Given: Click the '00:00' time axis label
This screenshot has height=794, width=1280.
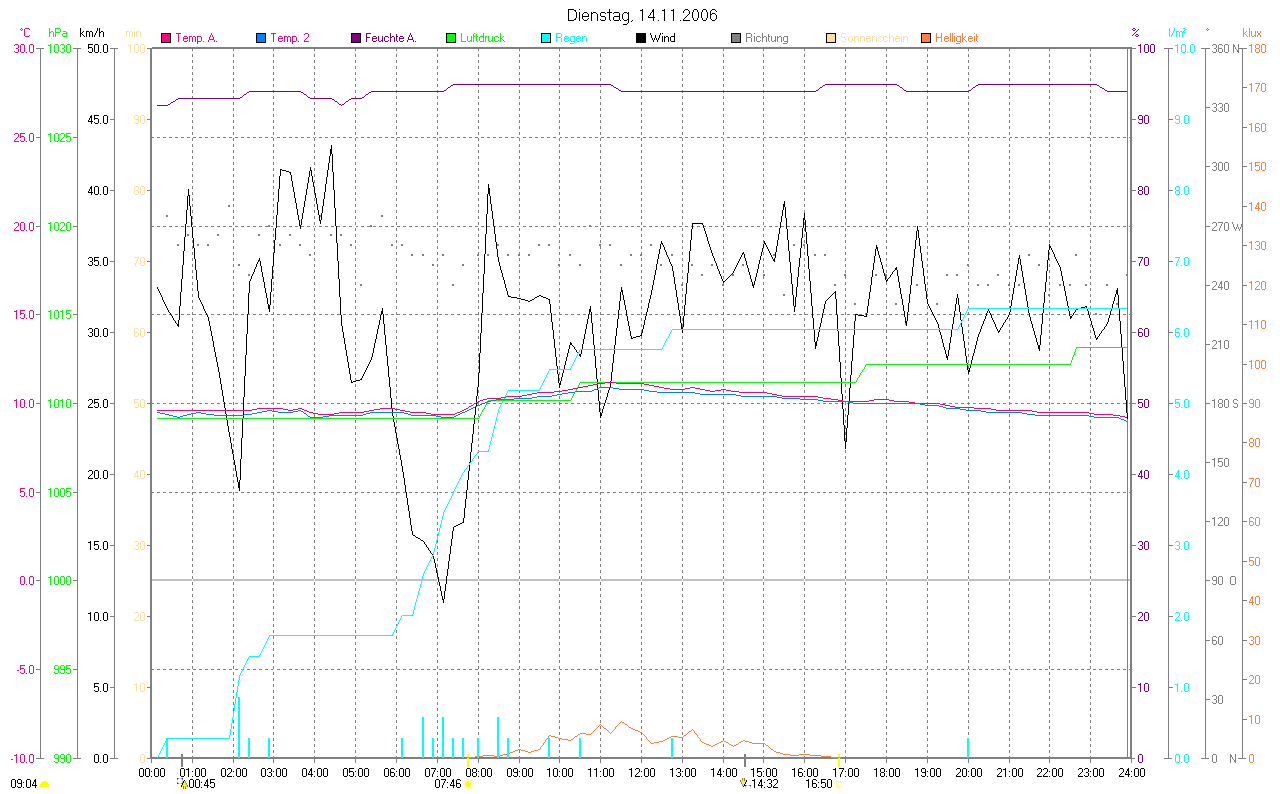Looking at the screenshot, I should 151,772.
